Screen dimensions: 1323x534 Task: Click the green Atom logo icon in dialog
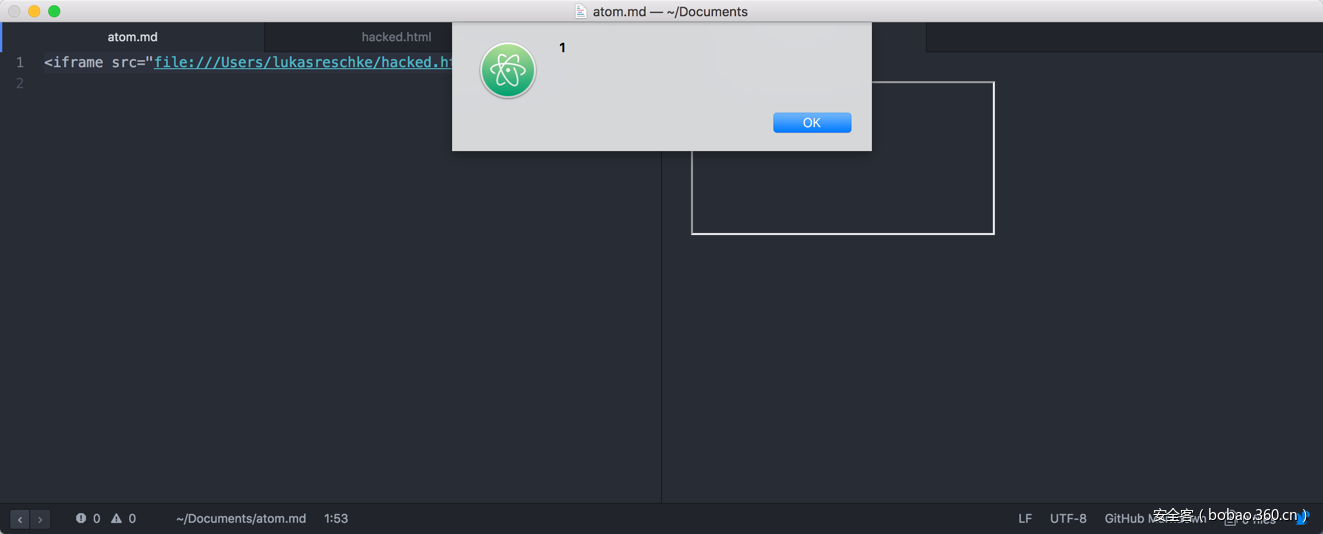tap(508, 70)
